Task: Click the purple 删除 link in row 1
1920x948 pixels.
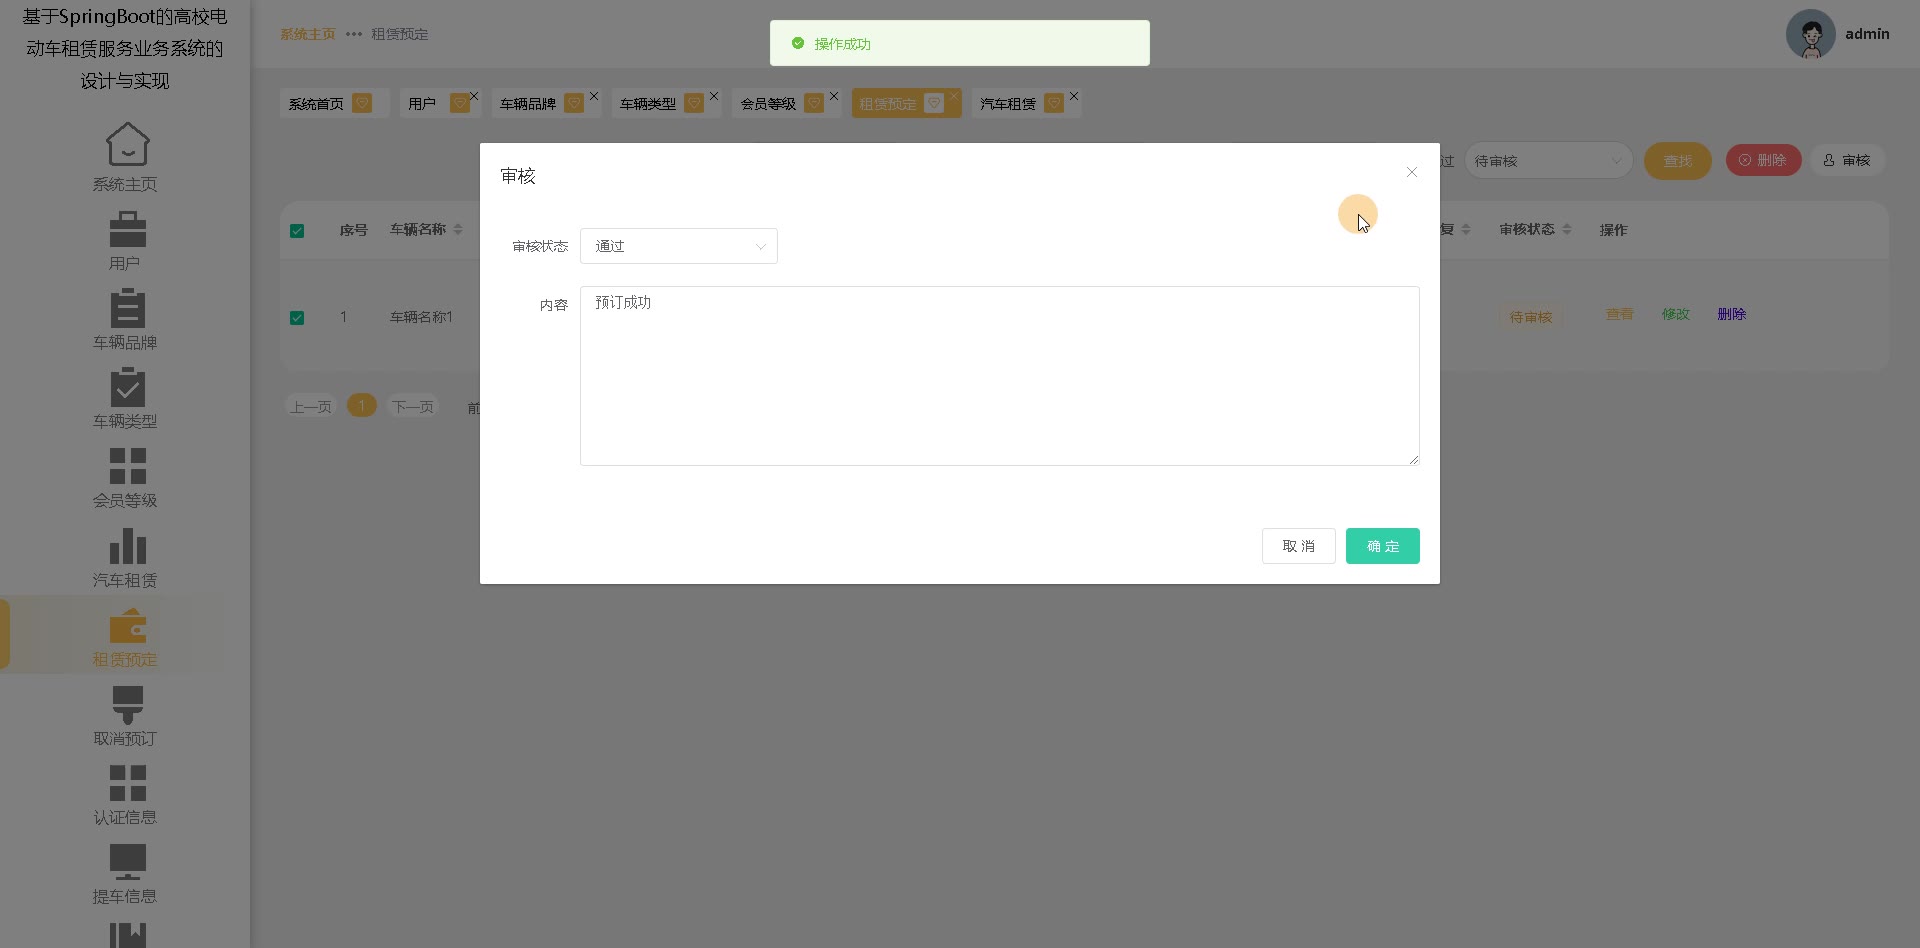Action: 1732,314
